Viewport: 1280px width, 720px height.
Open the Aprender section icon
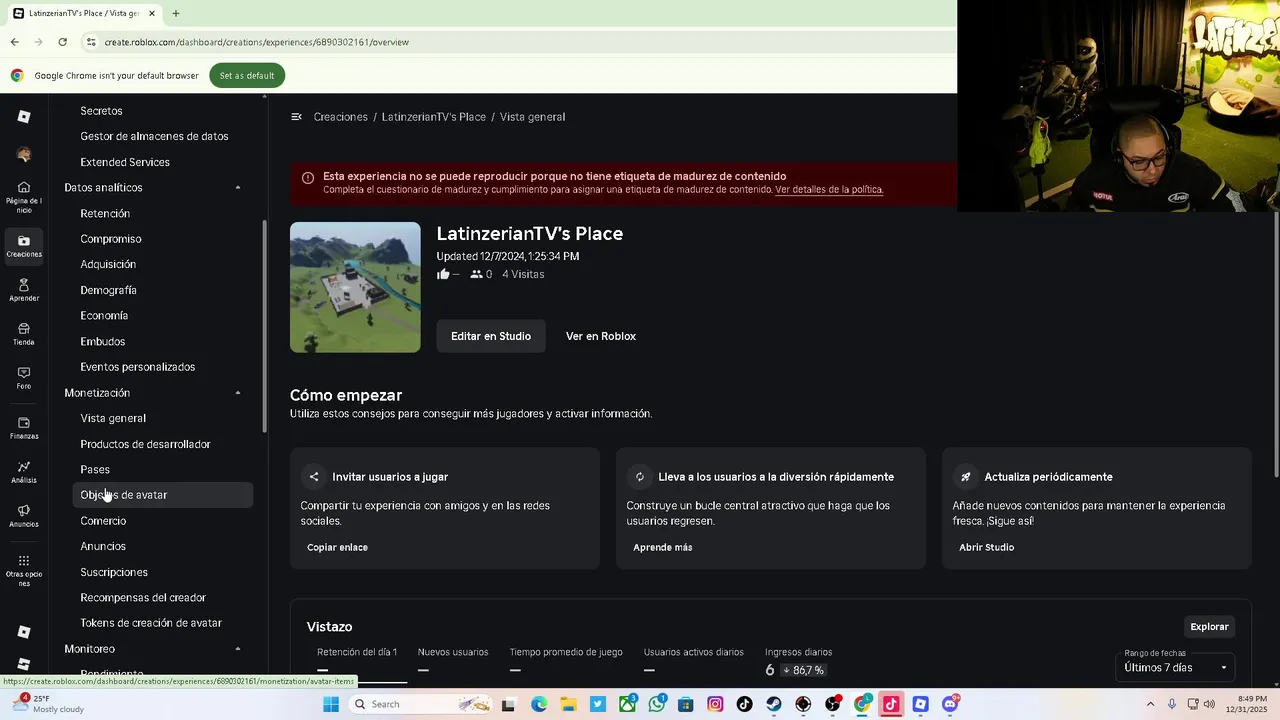24,285
